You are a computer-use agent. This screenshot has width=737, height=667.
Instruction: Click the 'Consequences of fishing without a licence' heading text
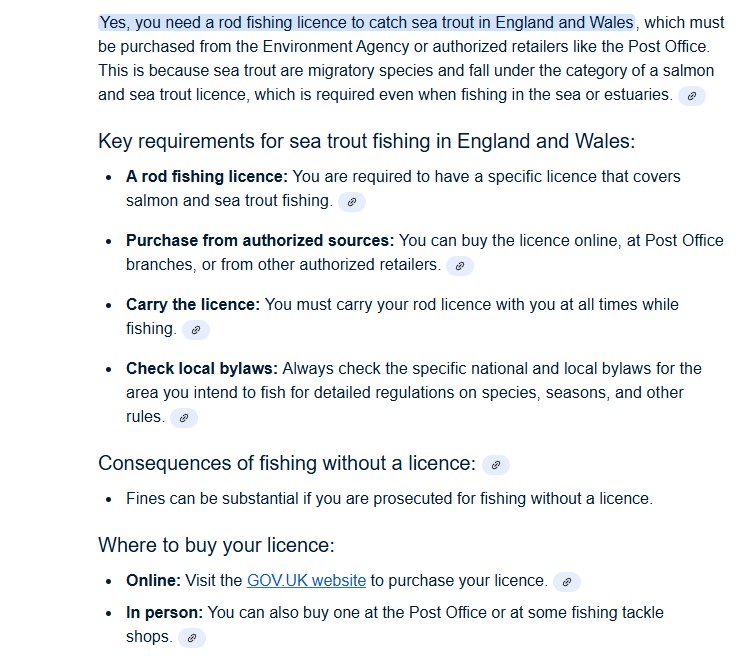click(x=286, y=463)
